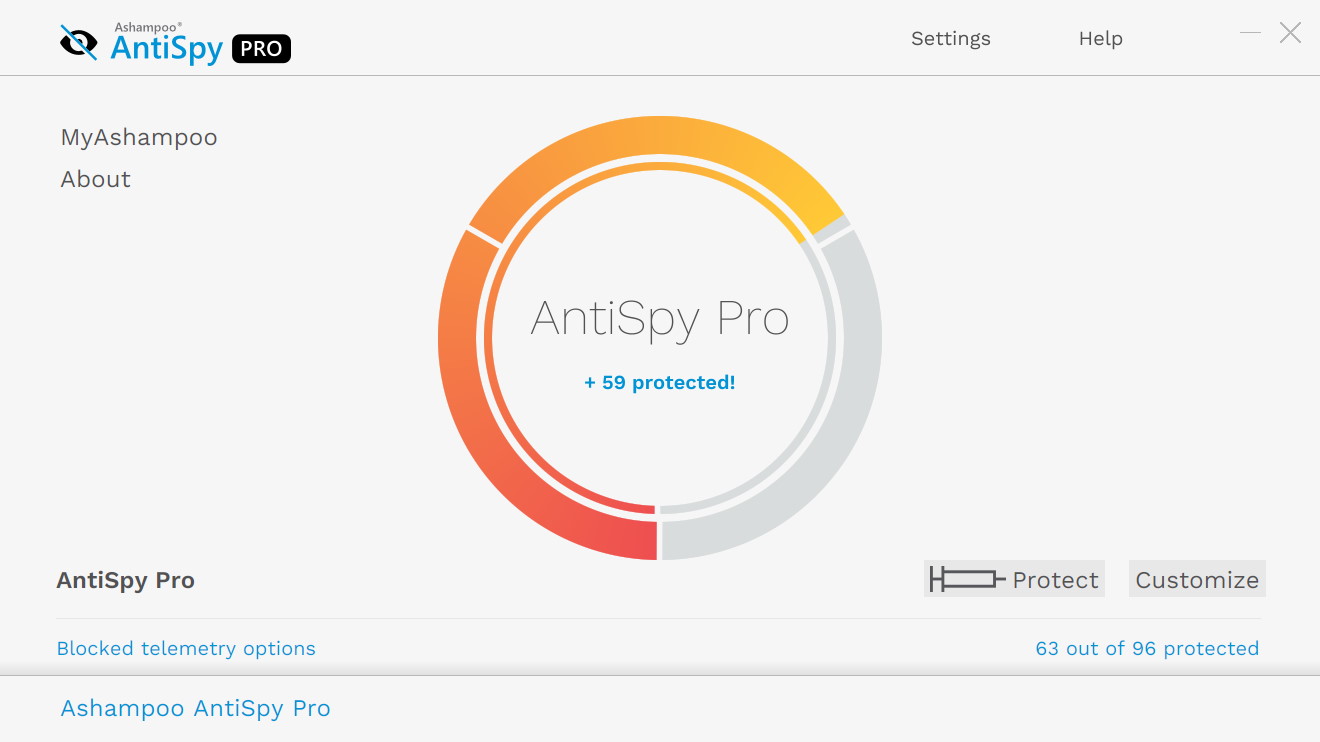Minimize the AntiSpy Pro window
The height and width of the screenshot is (742, 1320).
coord(1250,33)
